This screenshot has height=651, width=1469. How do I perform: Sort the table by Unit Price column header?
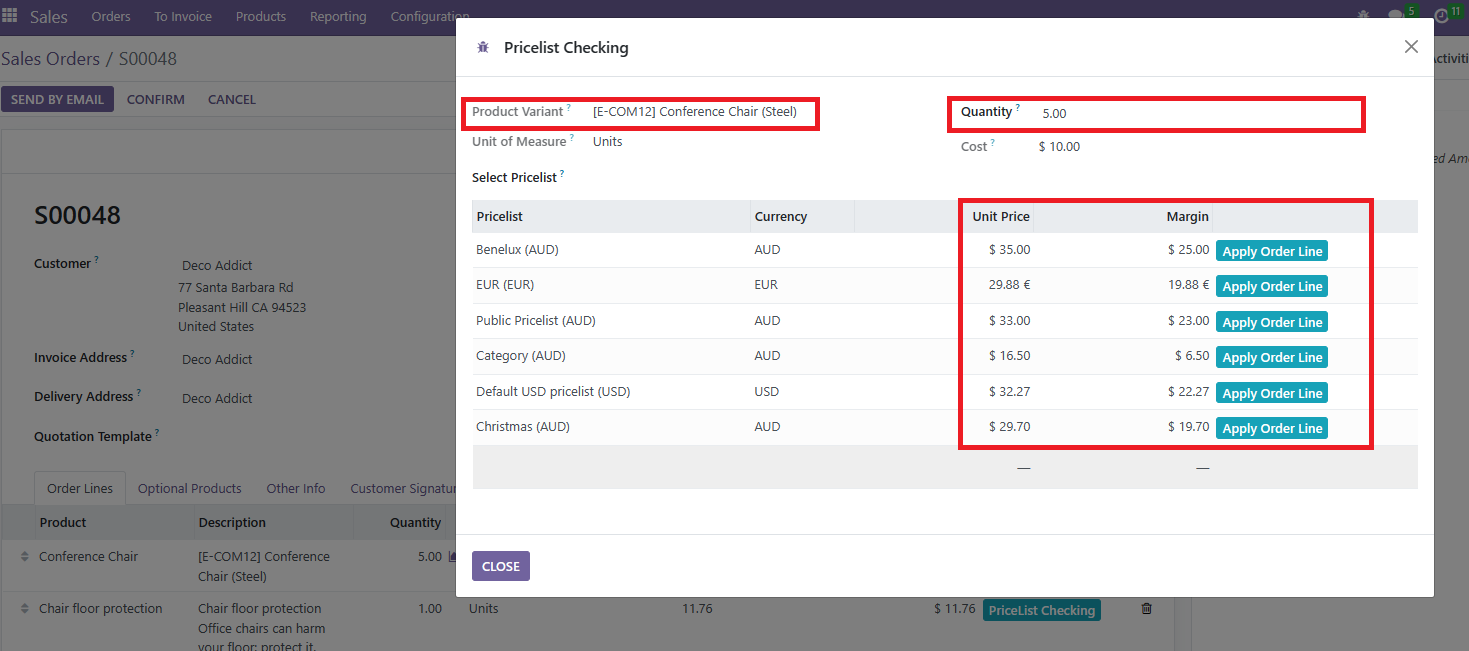tap(1000, 217)
